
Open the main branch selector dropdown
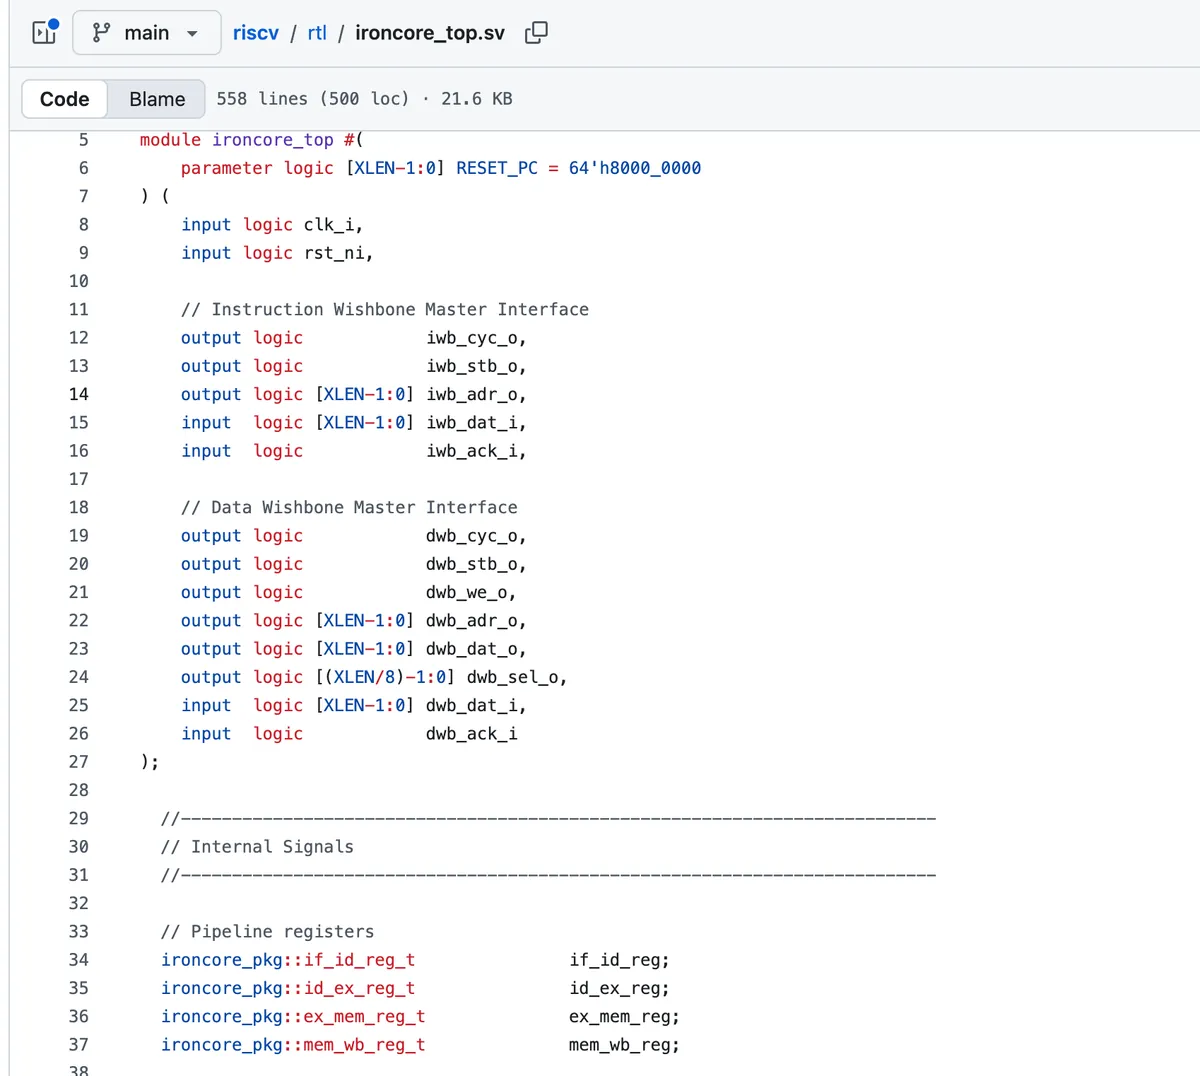(146, 33)
